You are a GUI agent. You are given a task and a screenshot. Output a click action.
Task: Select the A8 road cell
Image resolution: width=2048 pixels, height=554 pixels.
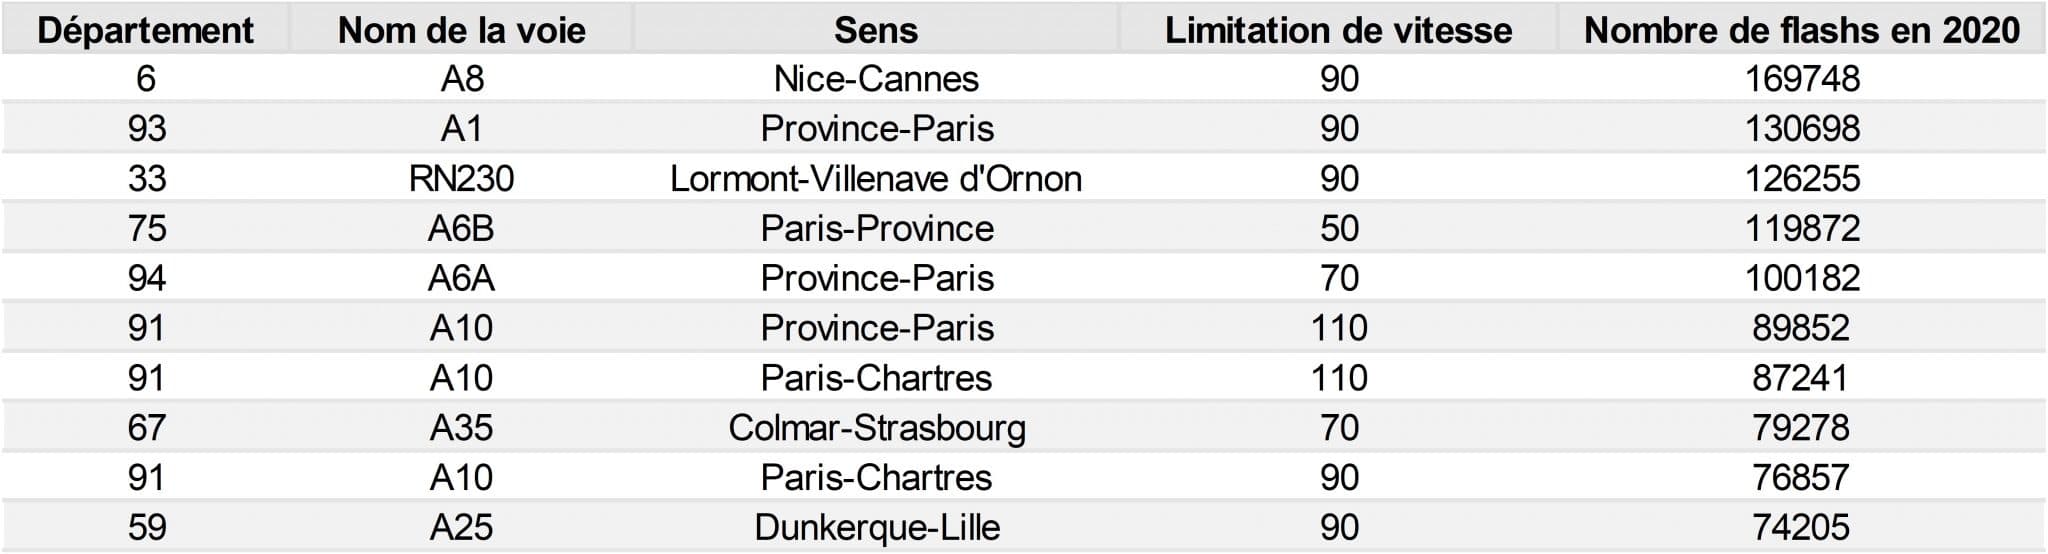pyautogui.click(x=461, y=79)
